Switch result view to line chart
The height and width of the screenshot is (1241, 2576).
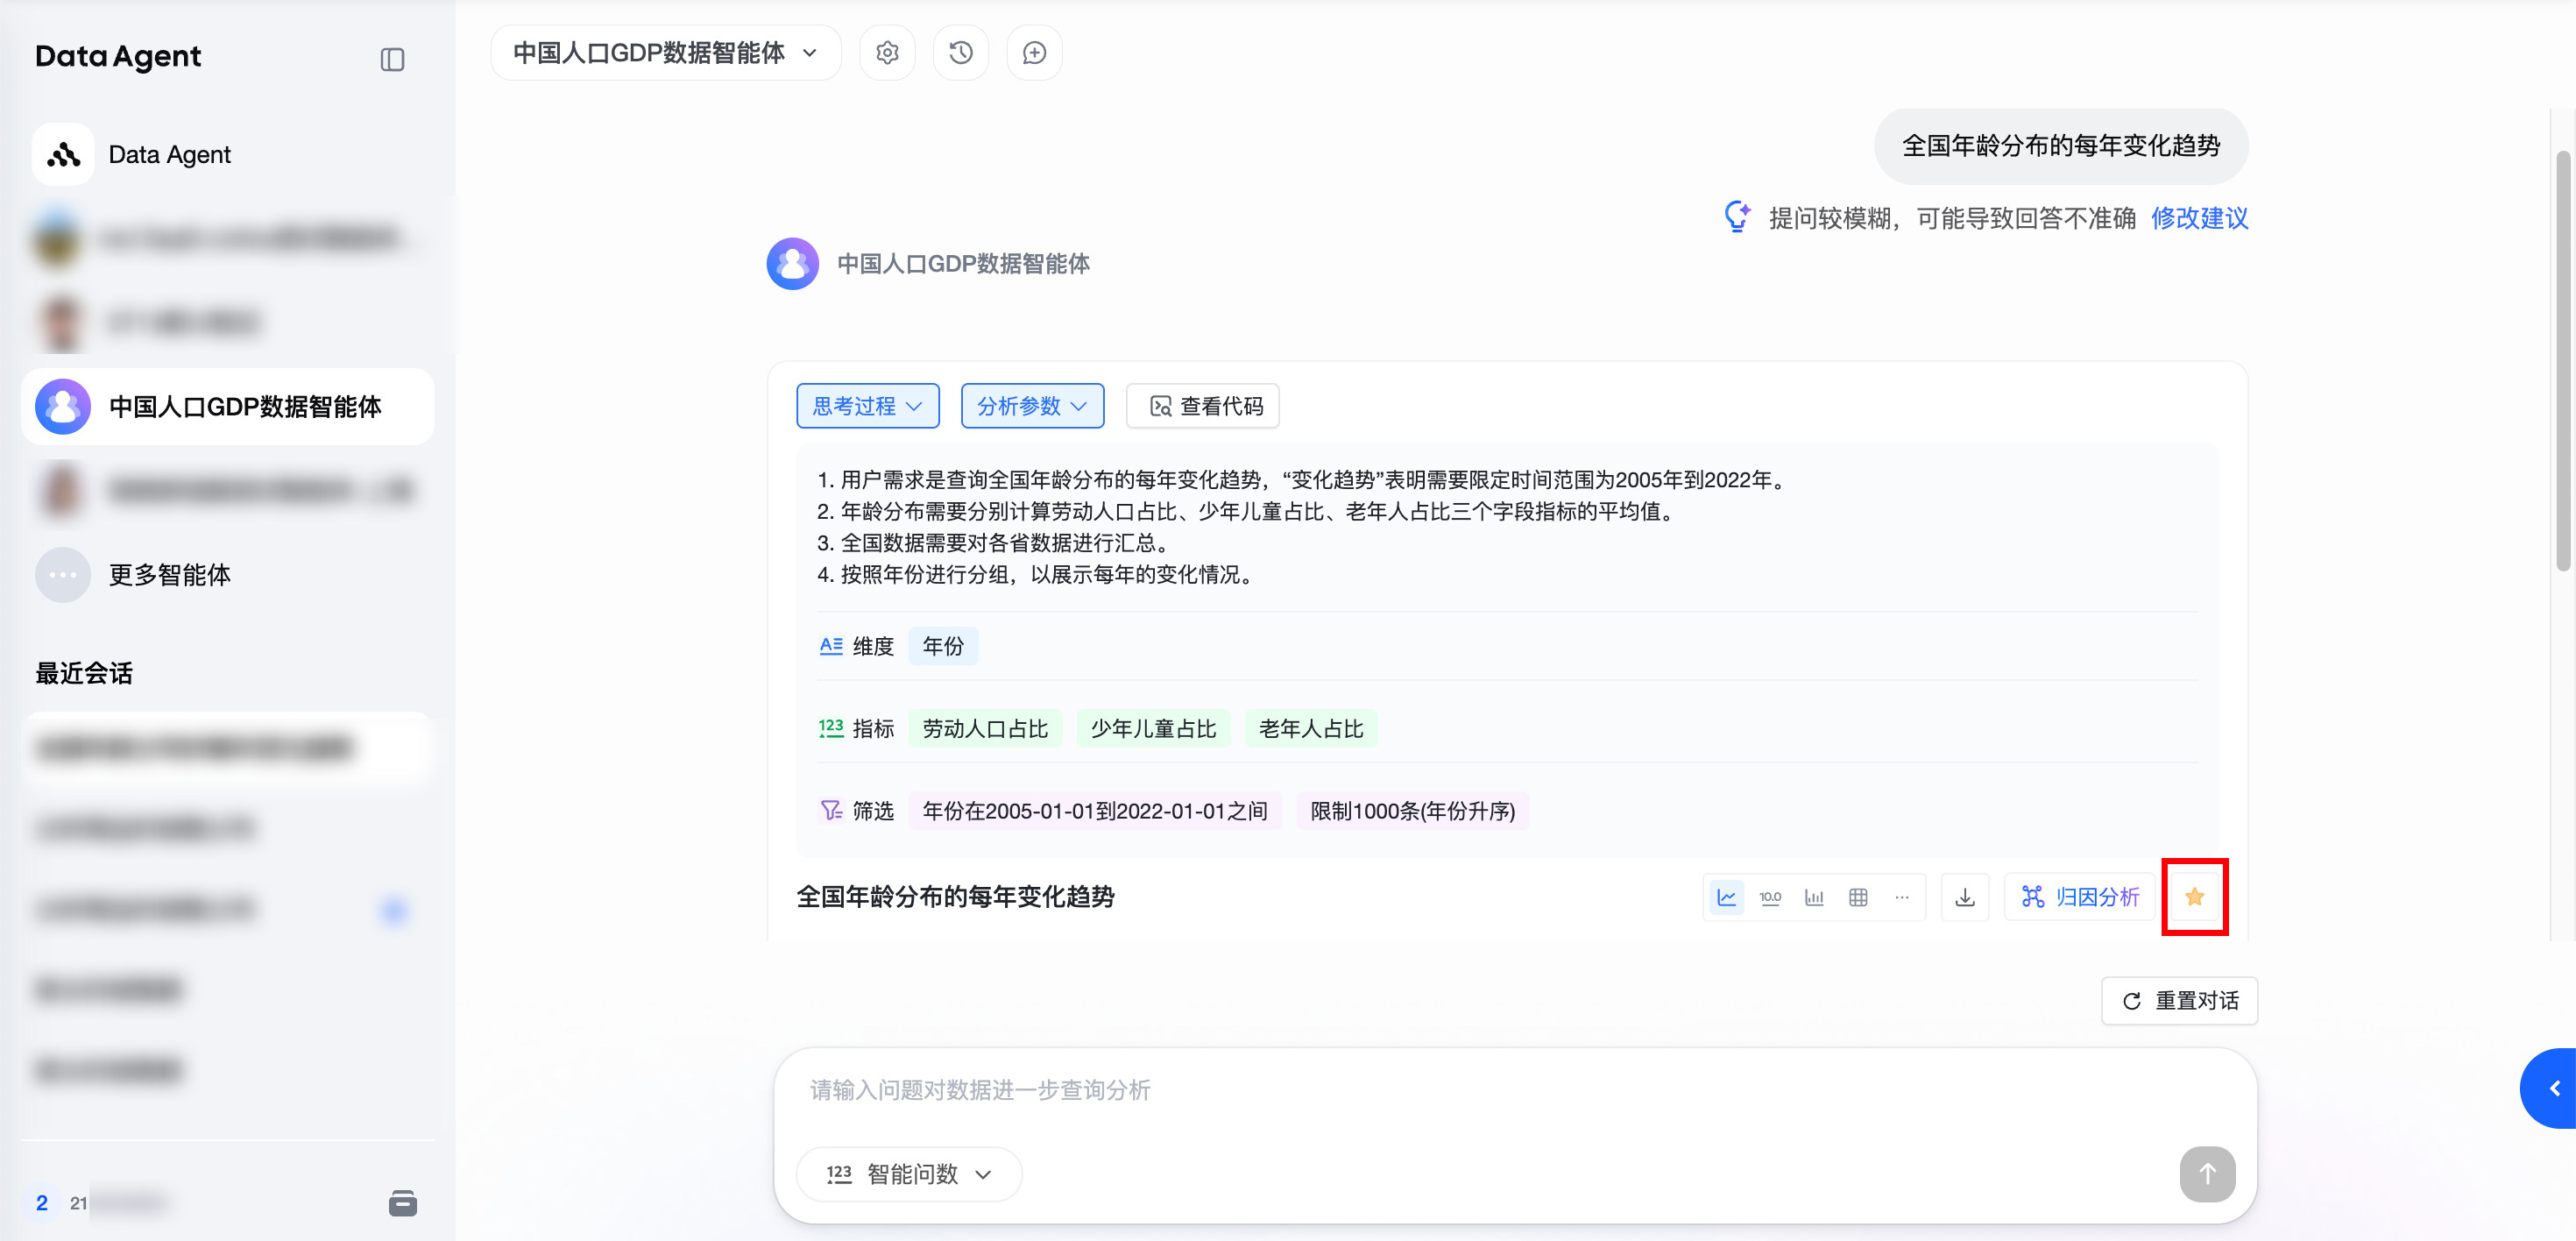click(1726, 897)
